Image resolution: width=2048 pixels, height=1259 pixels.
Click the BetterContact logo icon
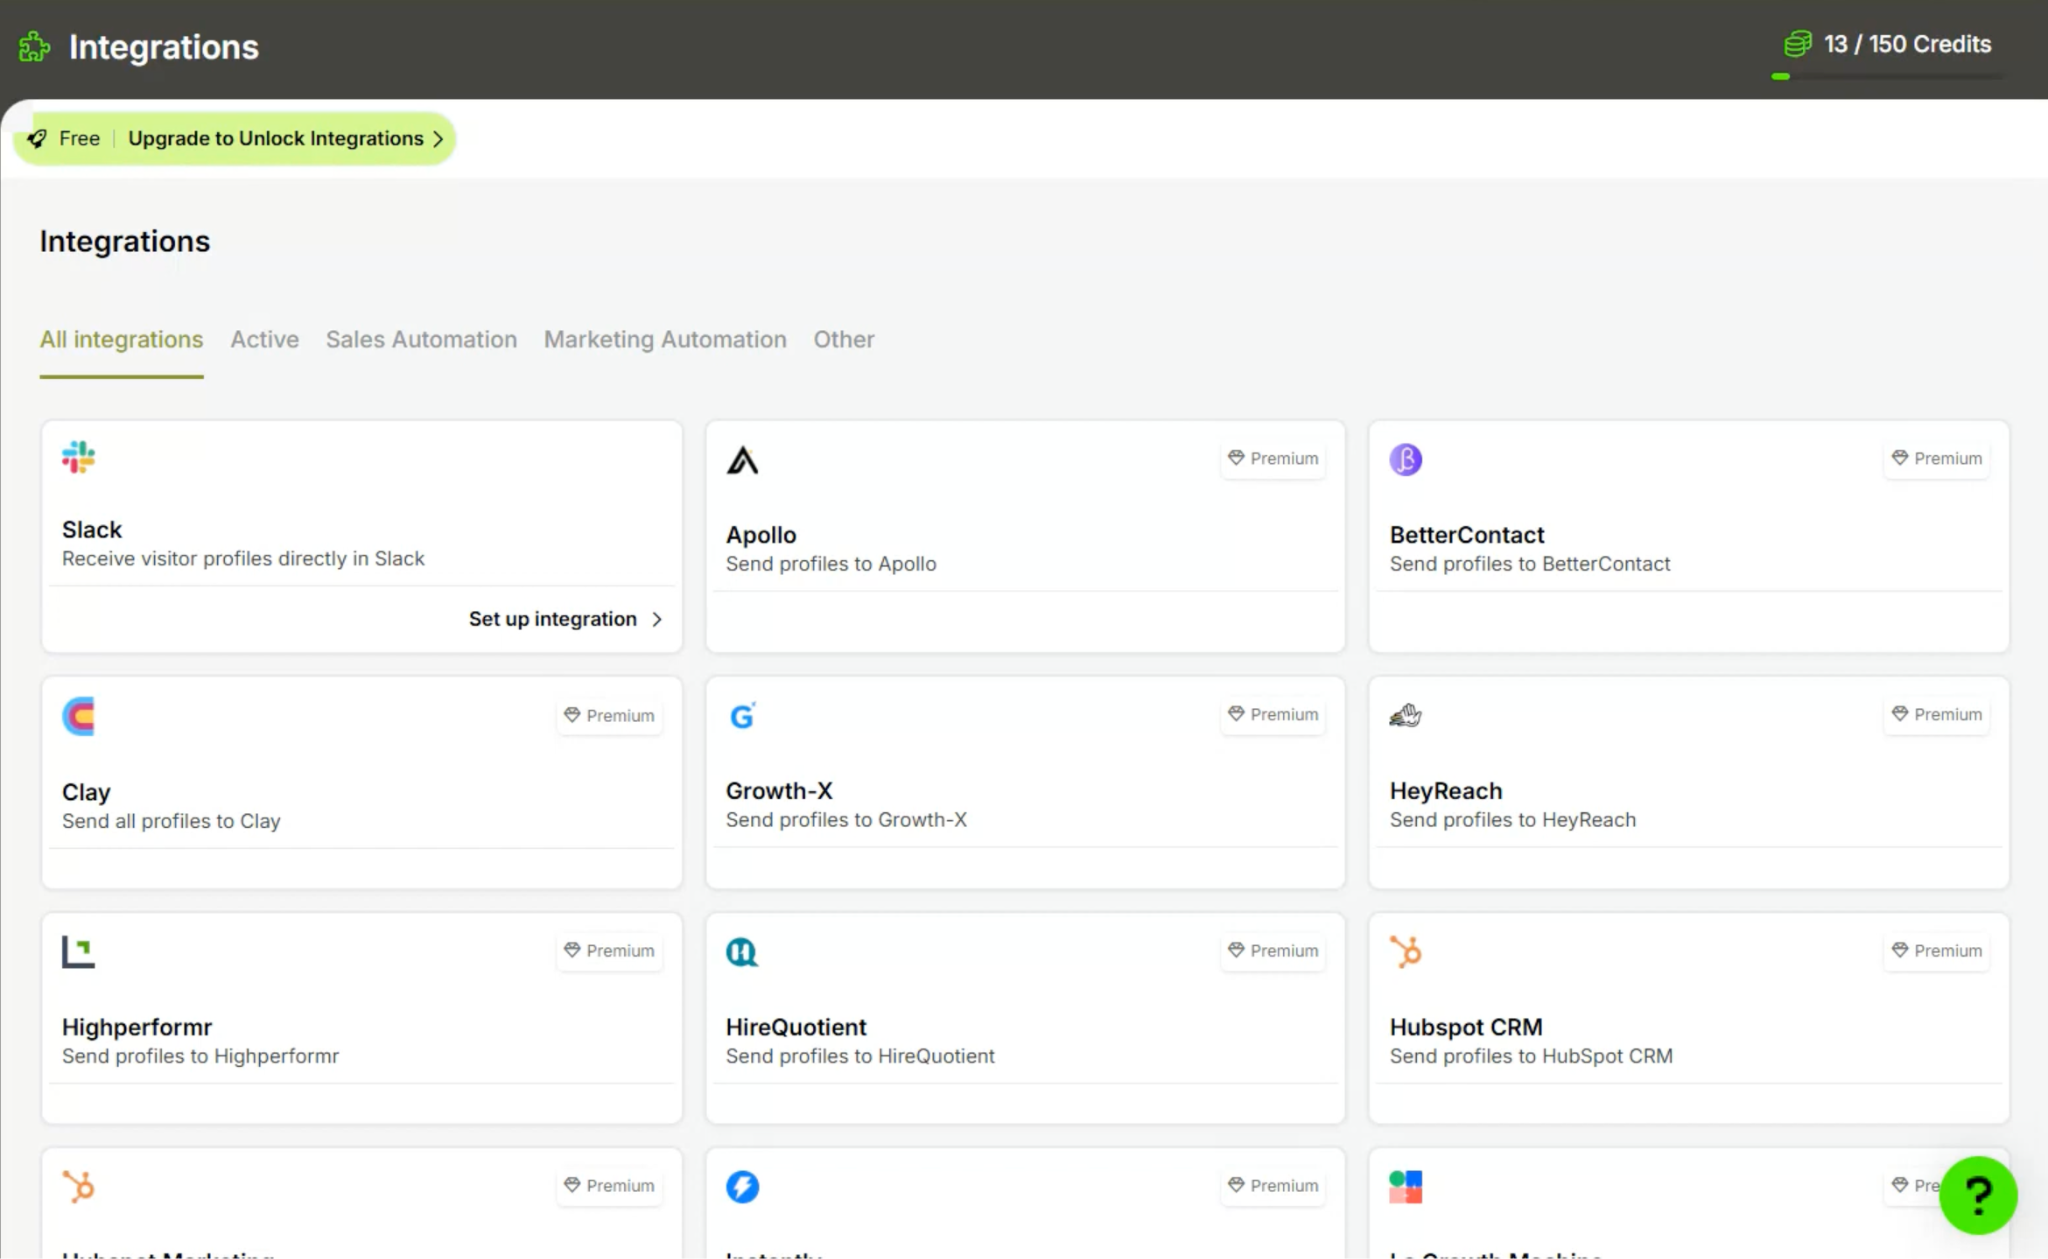pyautogui.click(x=1405, y=460)
